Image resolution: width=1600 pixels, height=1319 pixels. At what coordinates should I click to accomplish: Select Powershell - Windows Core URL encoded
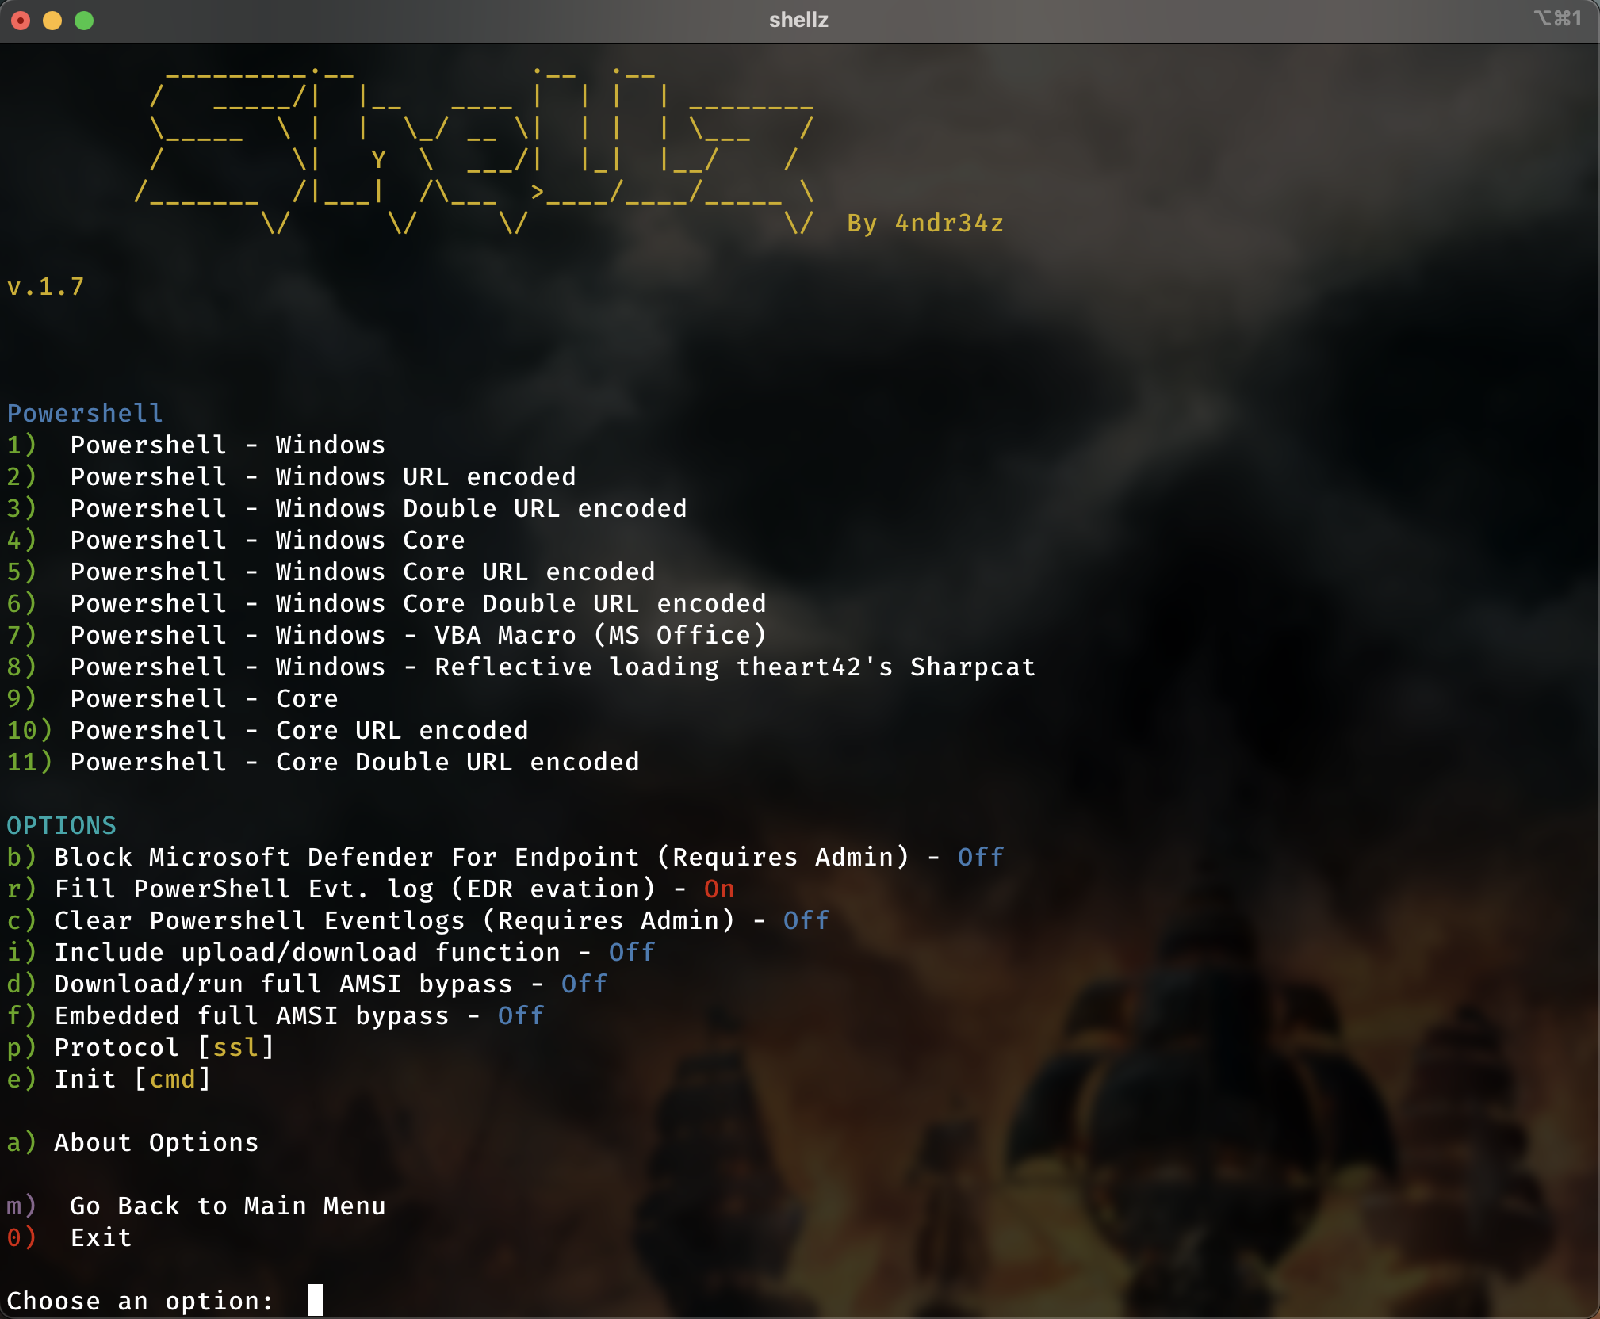[x=331, y=572]
